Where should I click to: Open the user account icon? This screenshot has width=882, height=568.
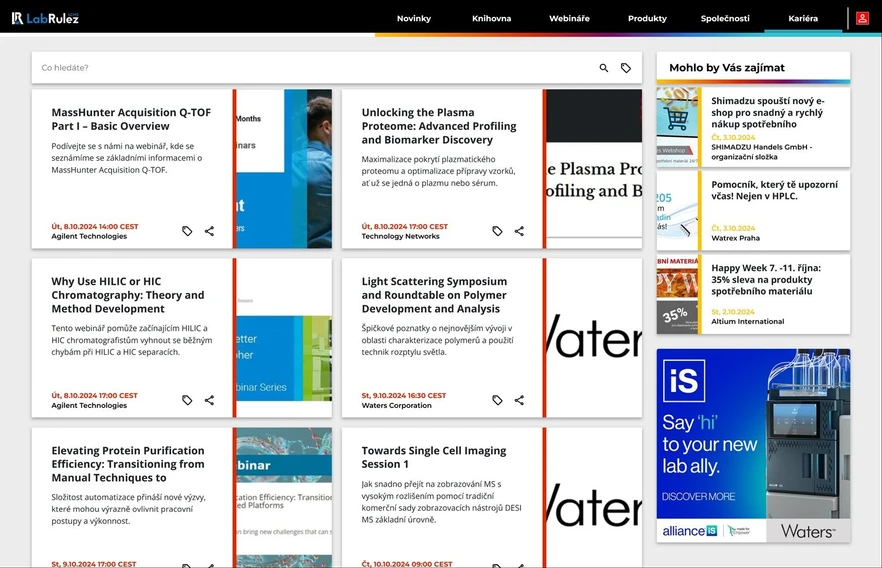click(x=862, y=18)
